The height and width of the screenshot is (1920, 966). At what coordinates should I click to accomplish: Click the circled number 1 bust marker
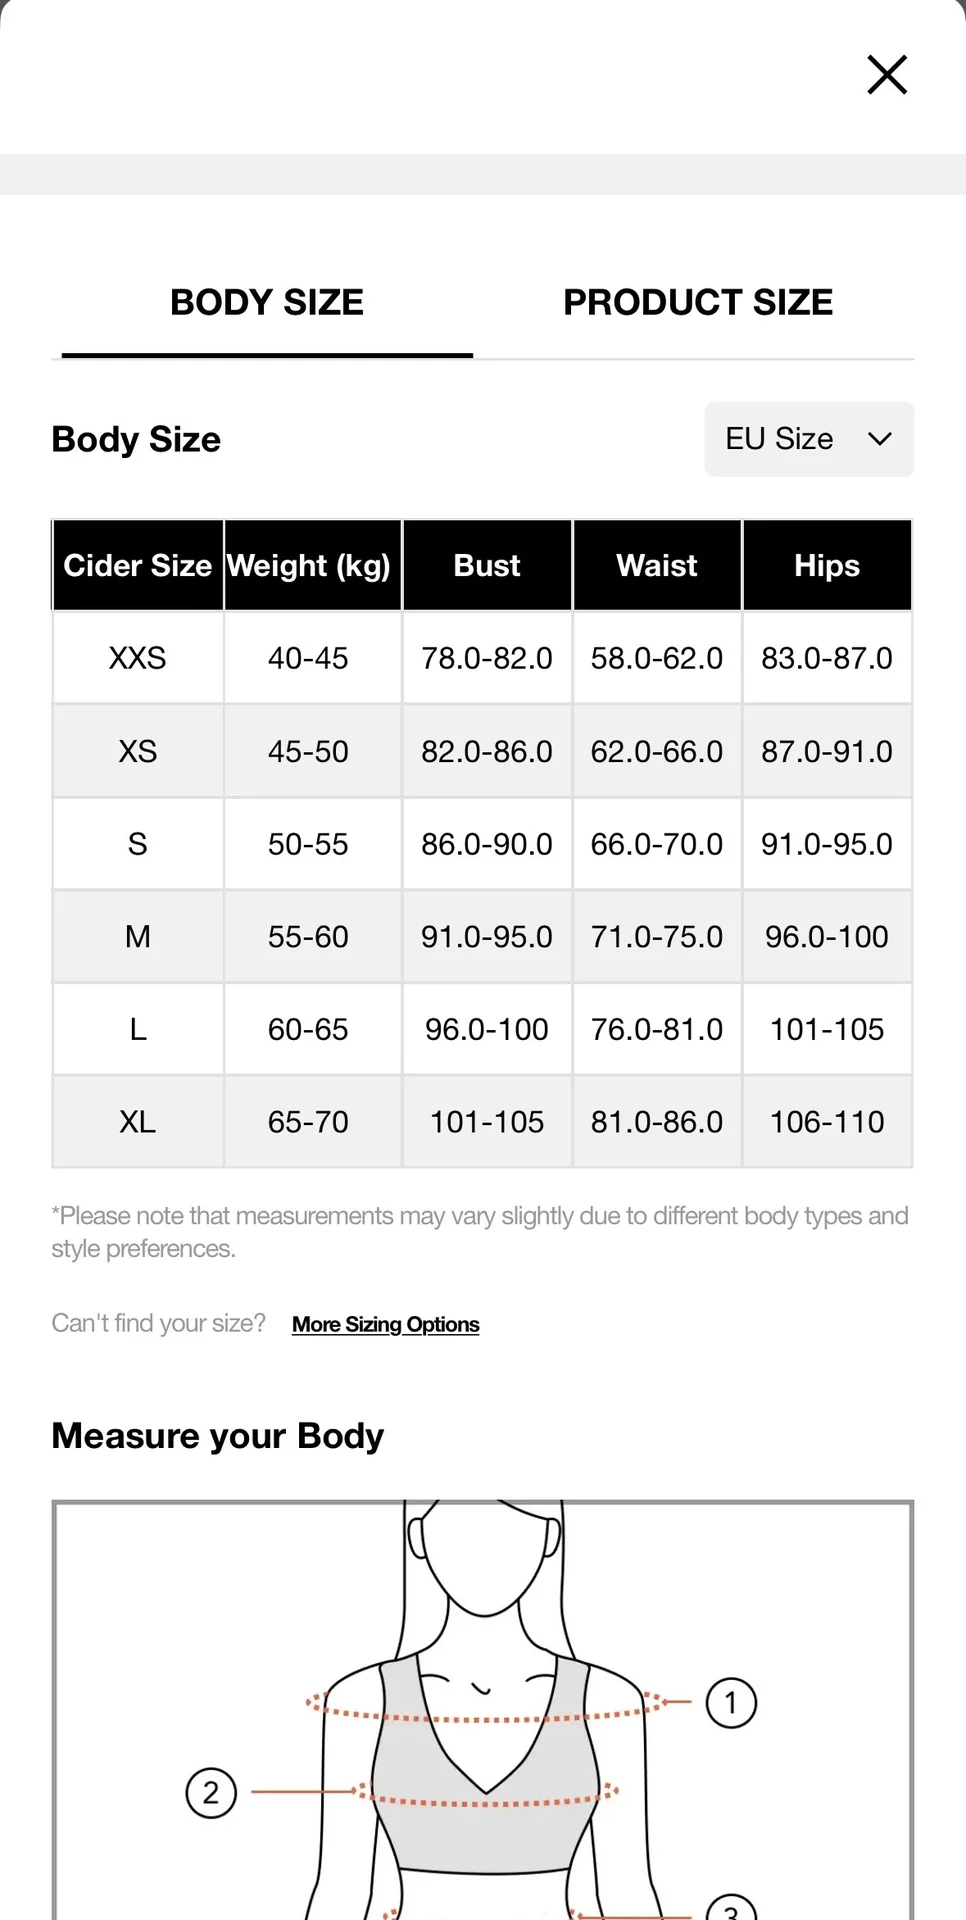731,1703
